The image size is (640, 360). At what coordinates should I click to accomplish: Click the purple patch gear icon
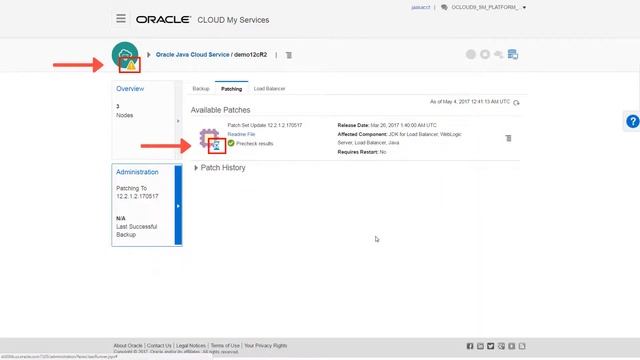click(x=209, y=138)
